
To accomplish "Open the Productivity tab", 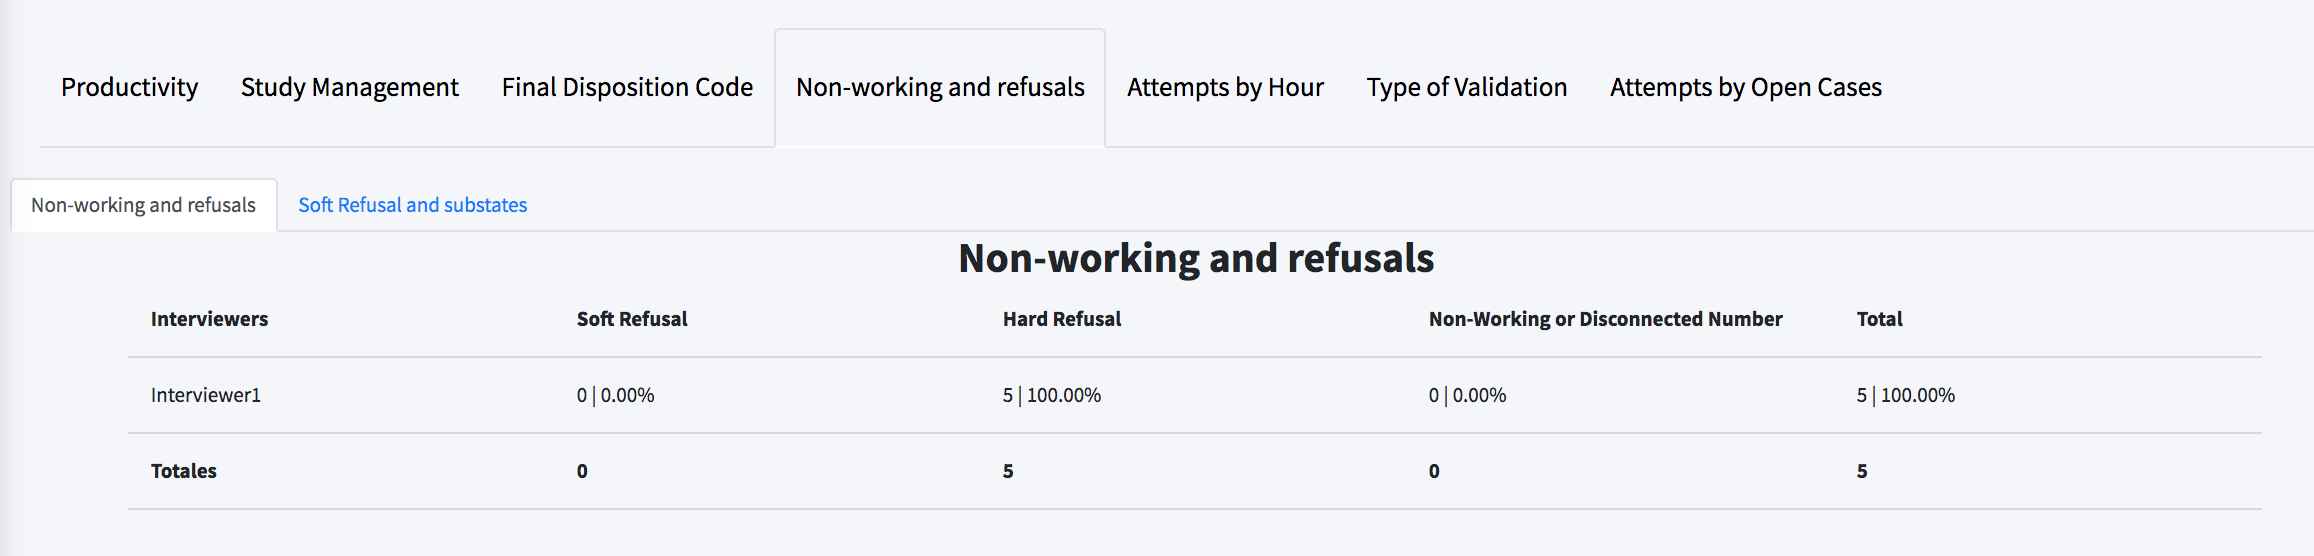I will [129, 88].
